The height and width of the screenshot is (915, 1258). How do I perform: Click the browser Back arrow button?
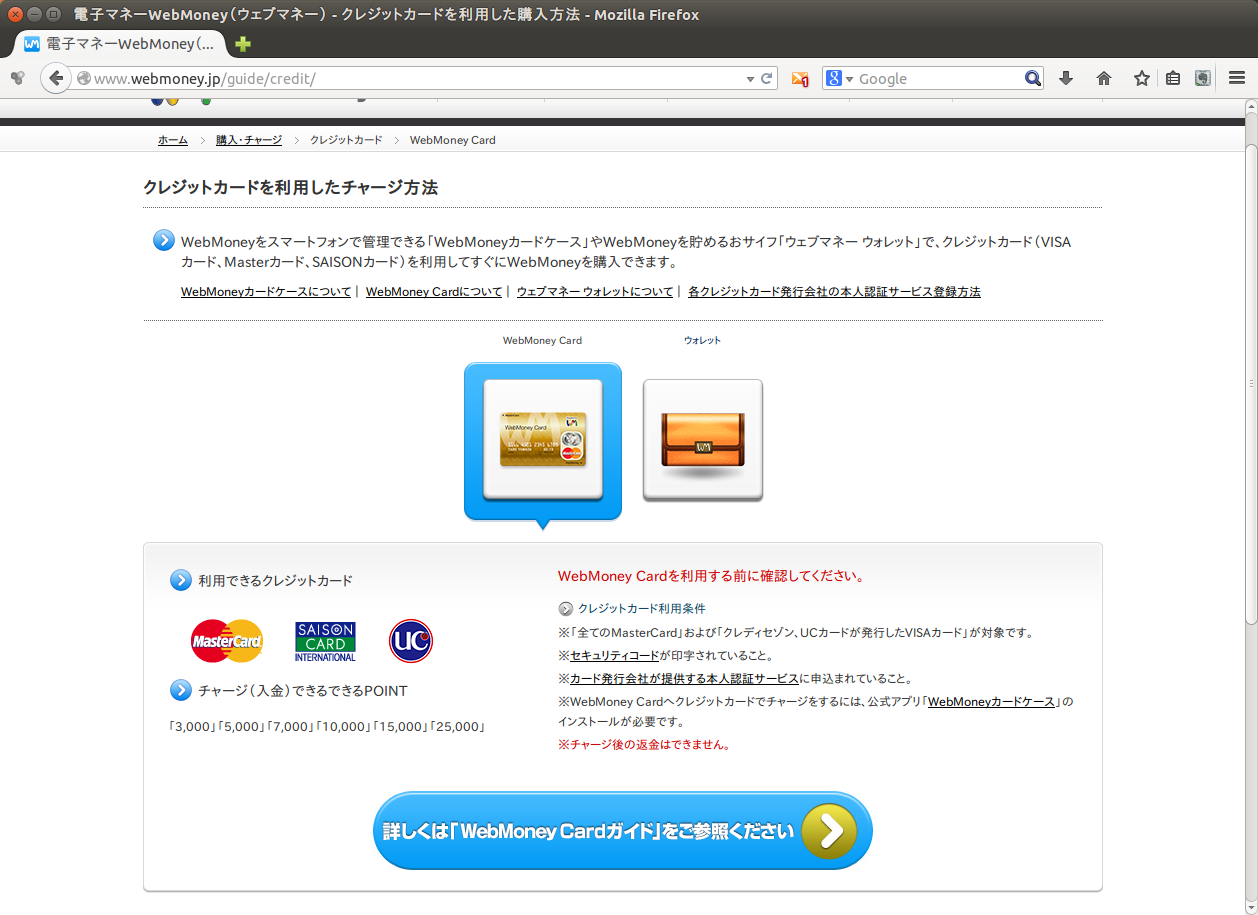click(x=55, y=78)
